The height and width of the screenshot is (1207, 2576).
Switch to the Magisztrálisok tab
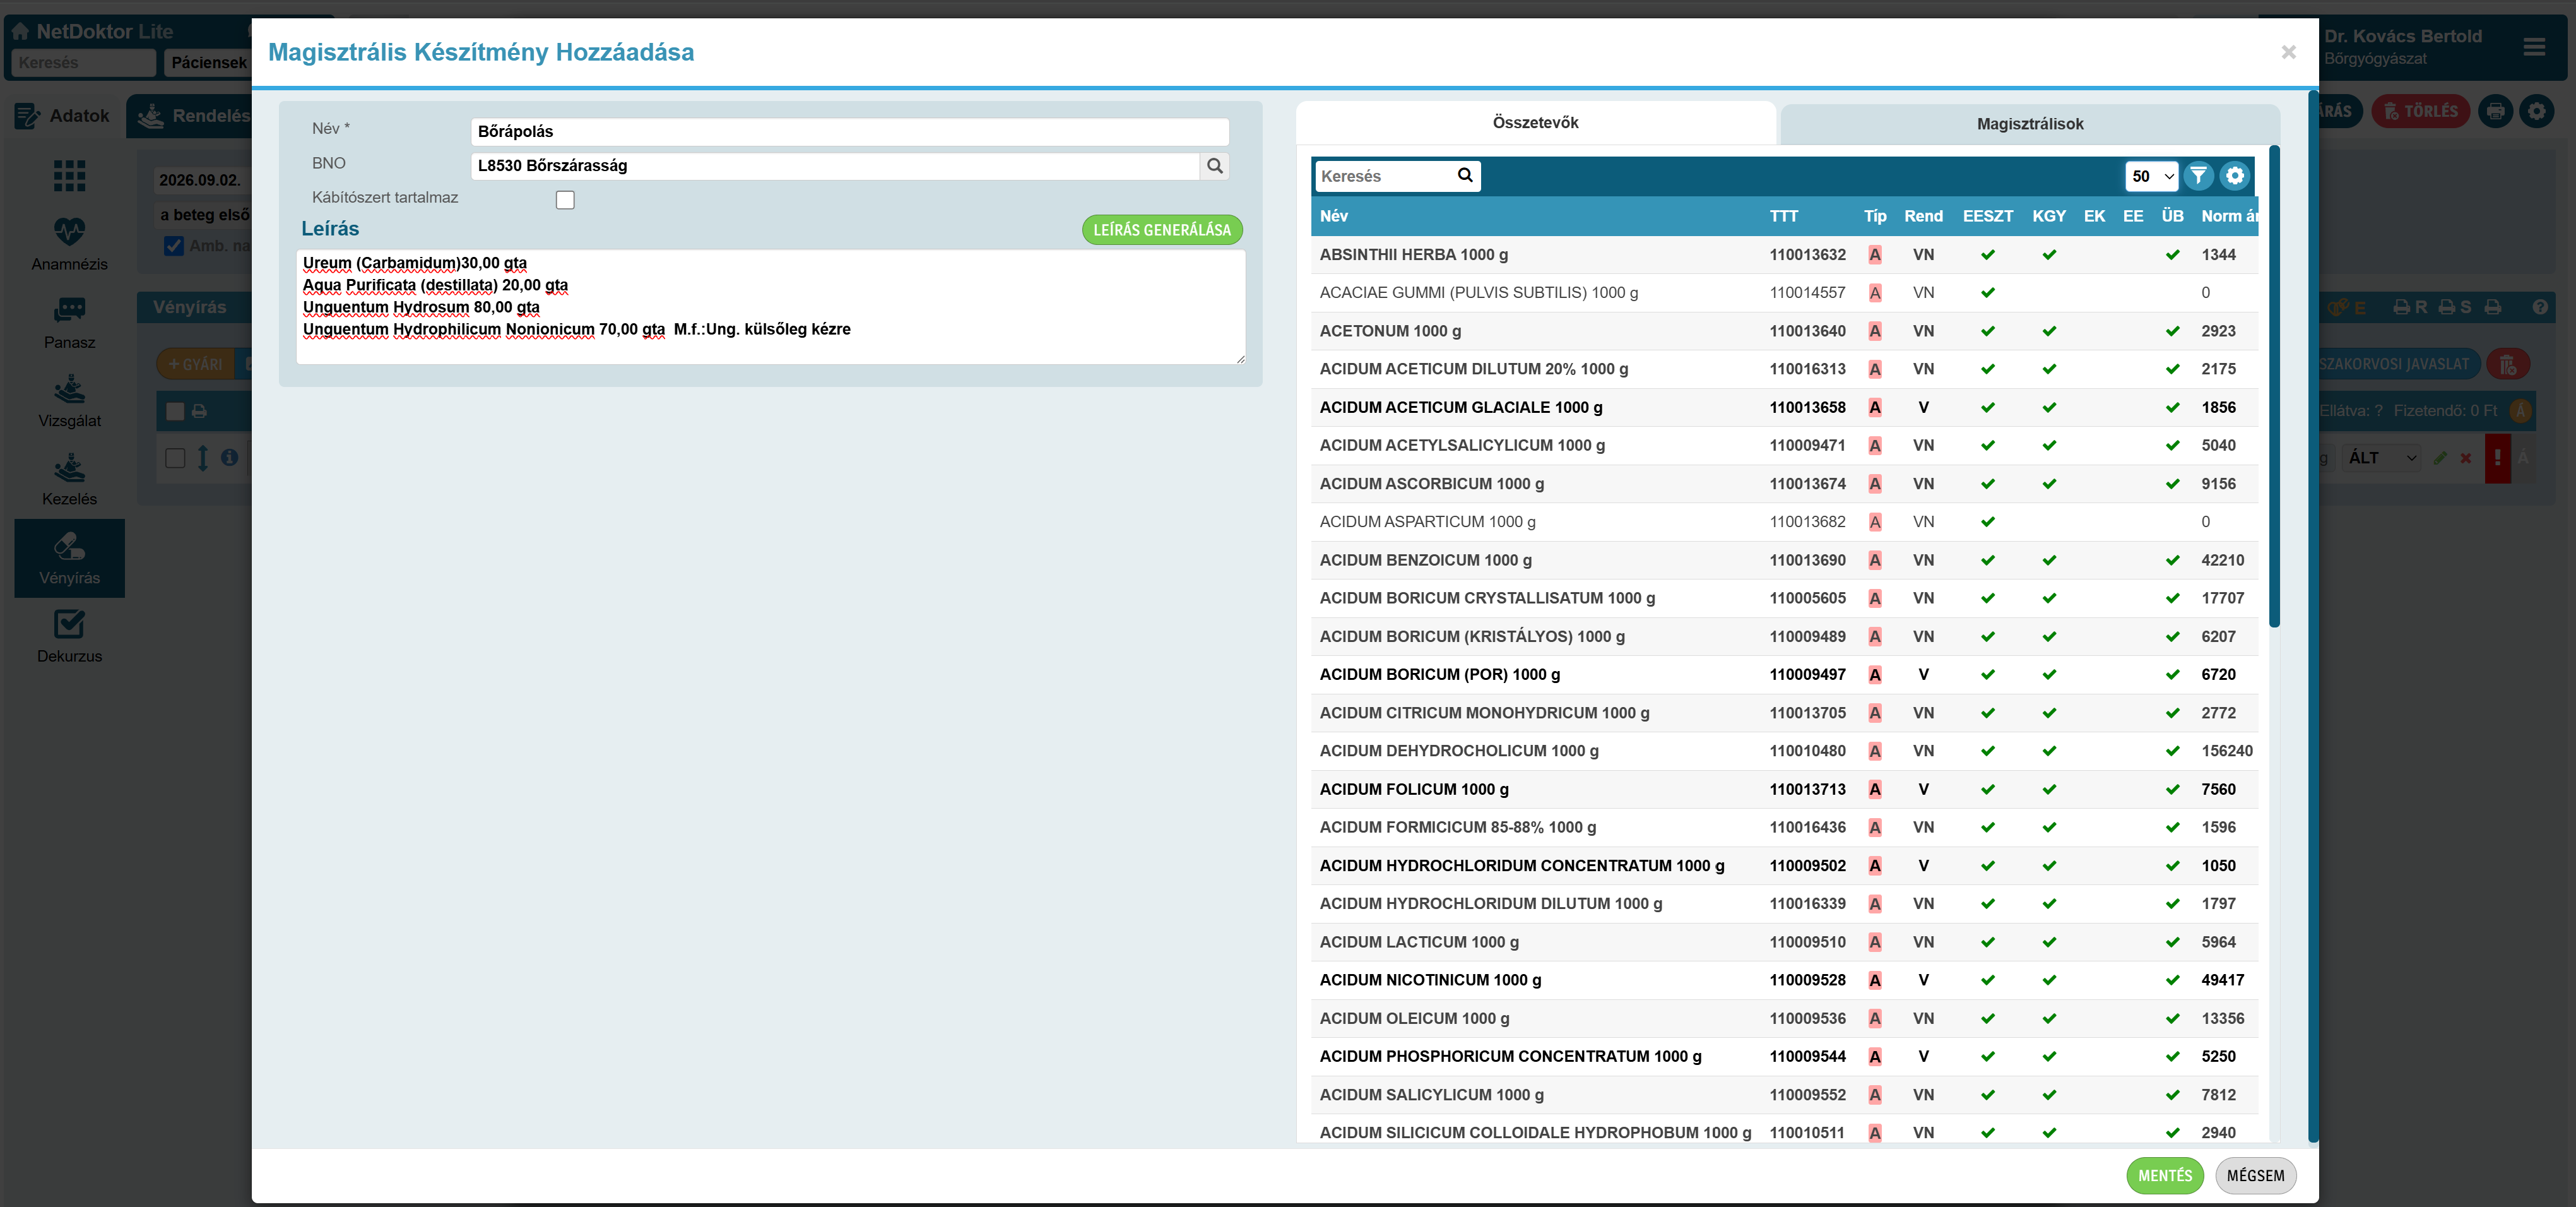tap(2029, 124)
